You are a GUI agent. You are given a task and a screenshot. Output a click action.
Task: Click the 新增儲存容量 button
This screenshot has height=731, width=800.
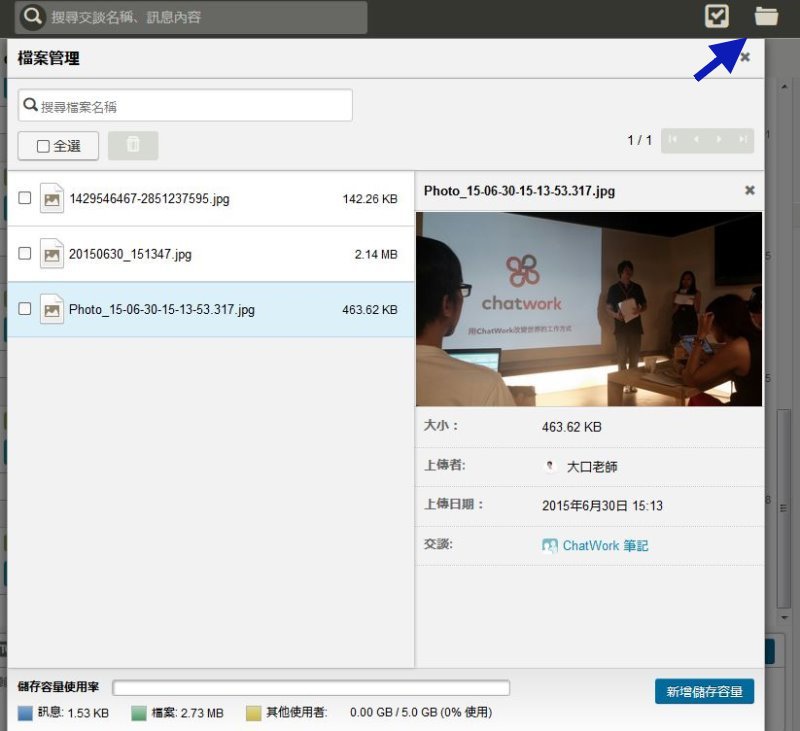(704, 691)
